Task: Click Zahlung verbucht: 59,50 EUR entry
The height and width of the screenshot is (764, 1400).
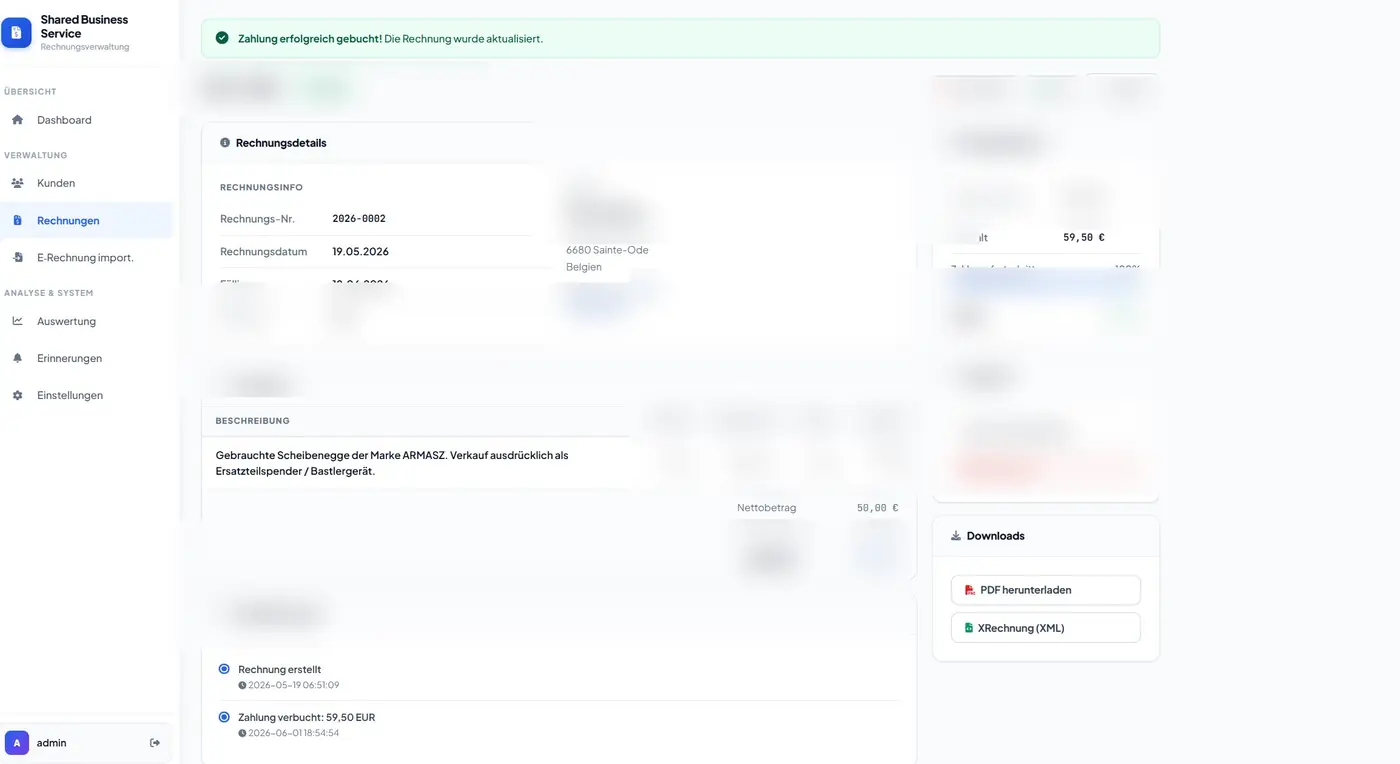Action: tap(306, 717)
